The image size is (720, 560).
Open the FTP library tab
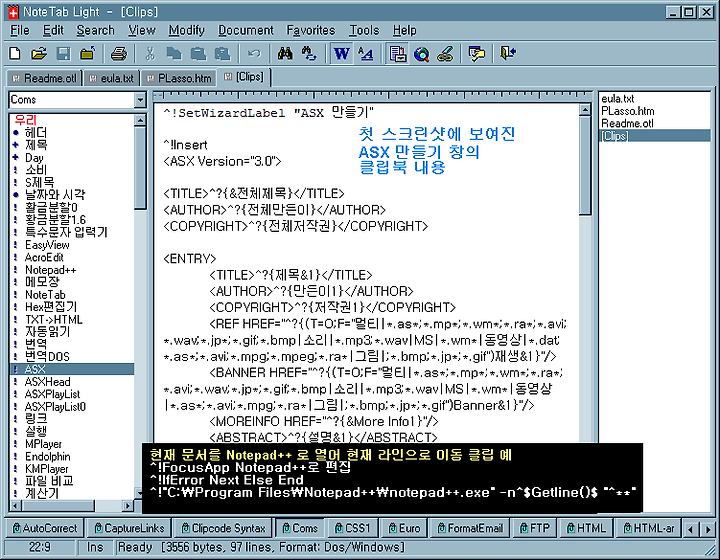(534, 528)
